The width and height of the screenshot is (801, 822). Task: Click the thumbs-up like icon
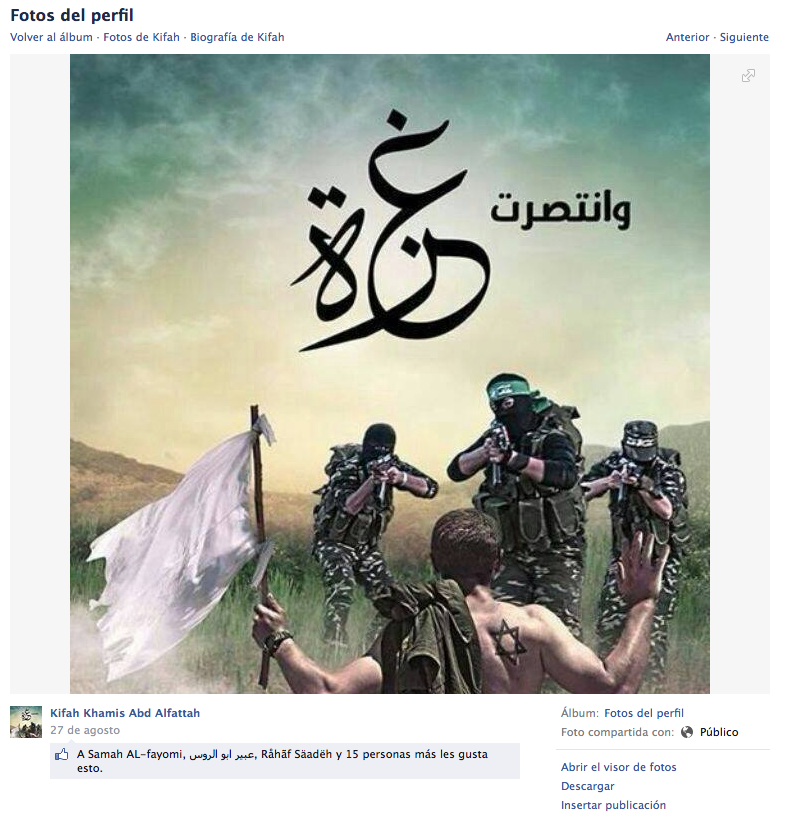click(62, 754)
